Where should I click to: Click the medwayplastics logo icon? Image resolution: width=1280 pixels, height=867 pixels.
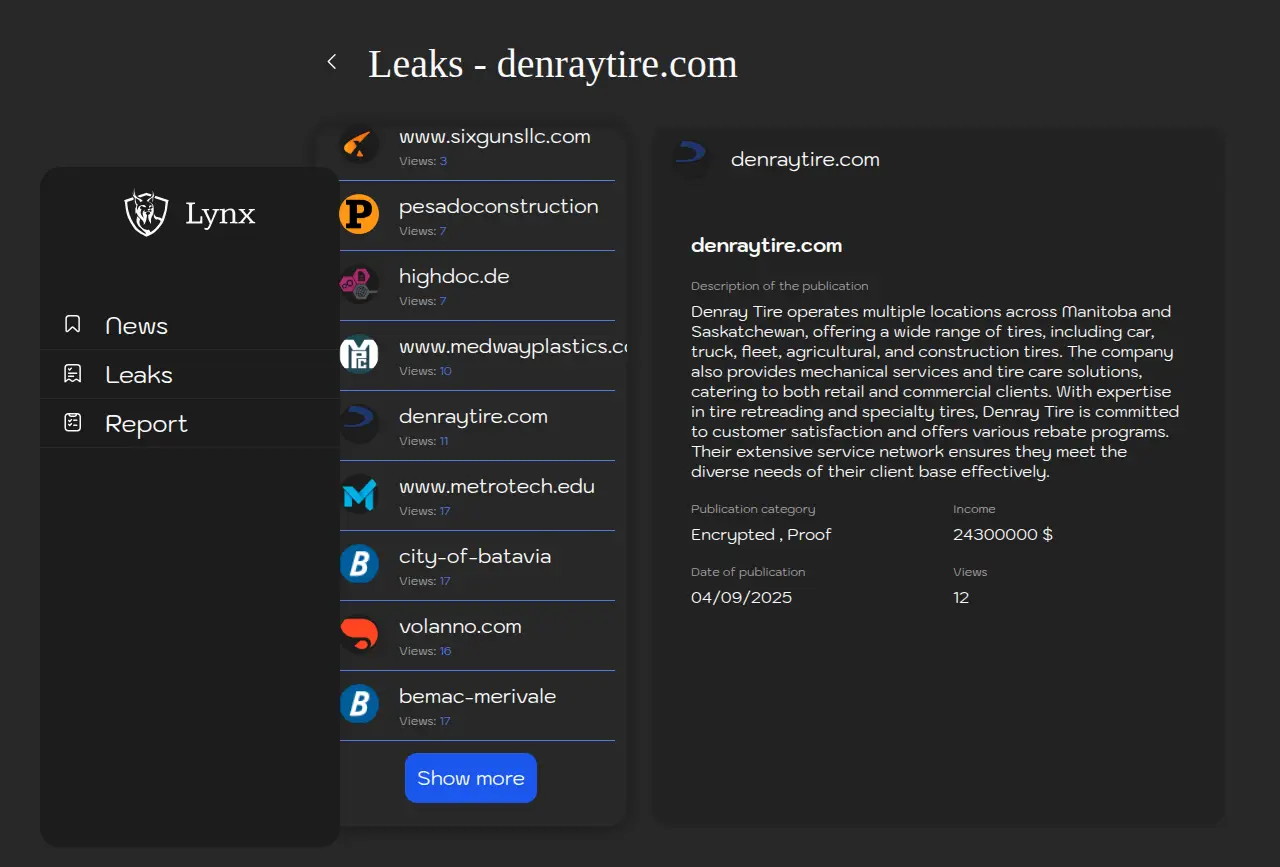(x=359, y=355)
